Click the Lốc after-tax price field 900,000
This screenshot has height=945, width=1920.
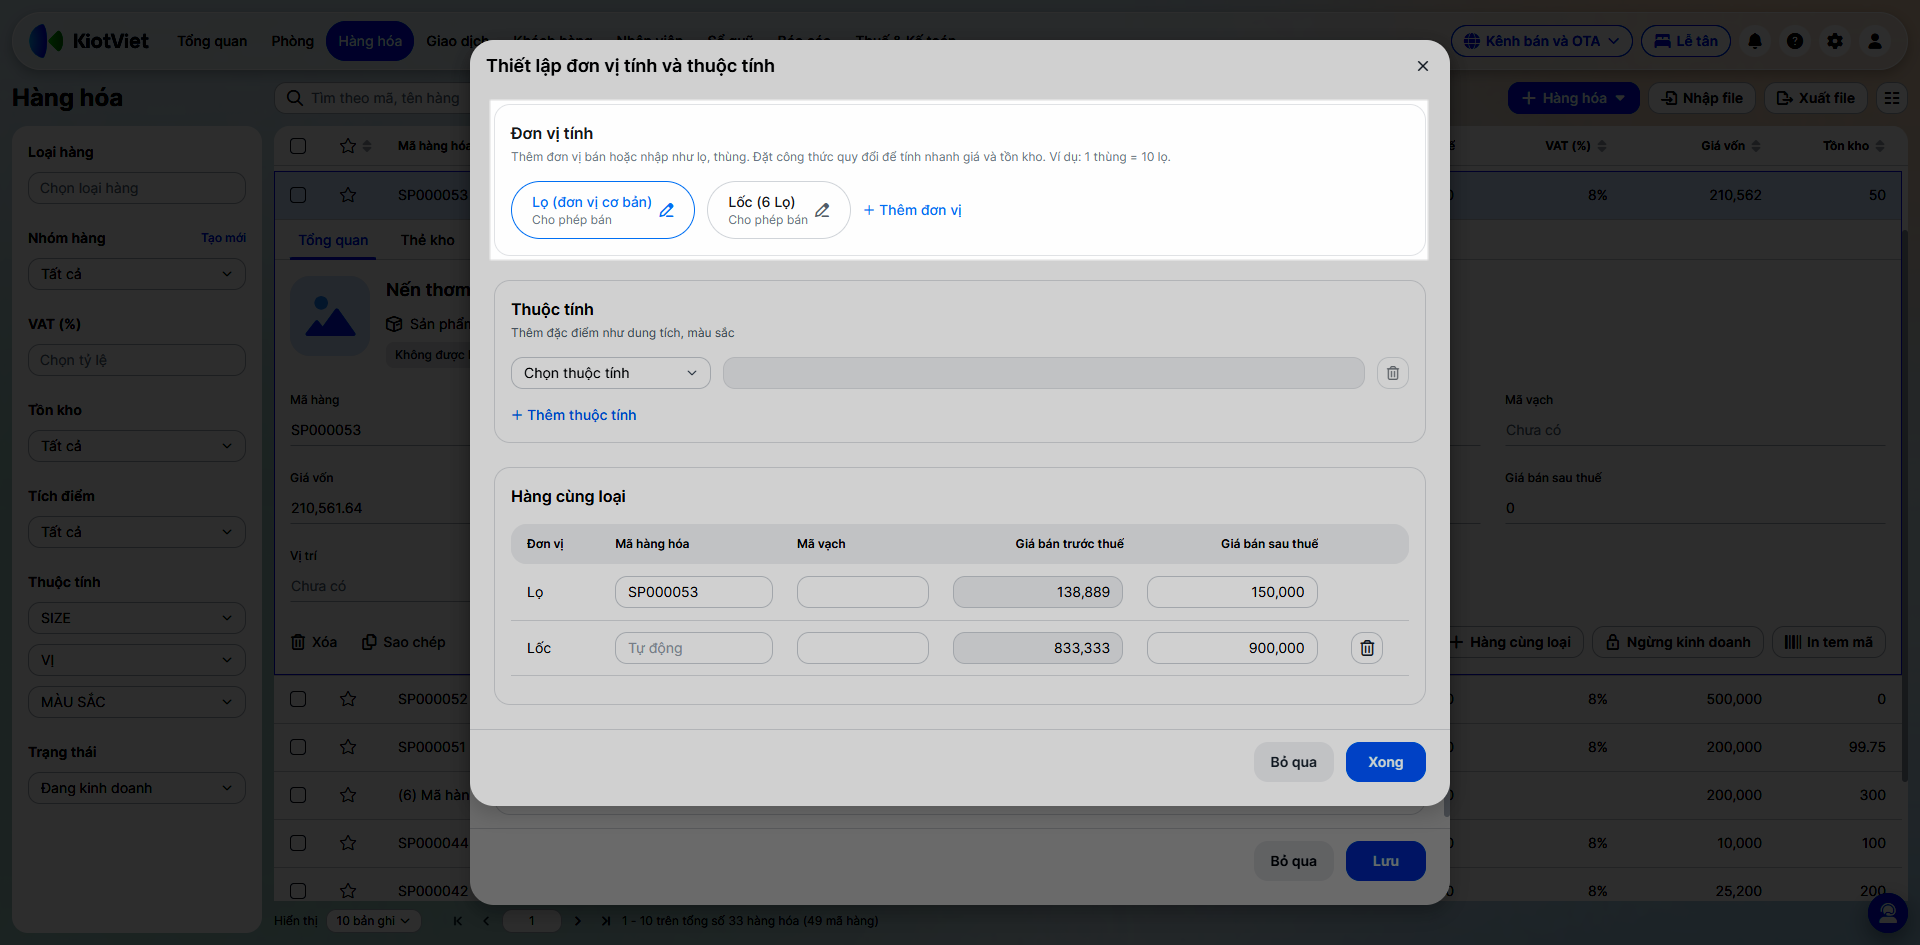1232,648
